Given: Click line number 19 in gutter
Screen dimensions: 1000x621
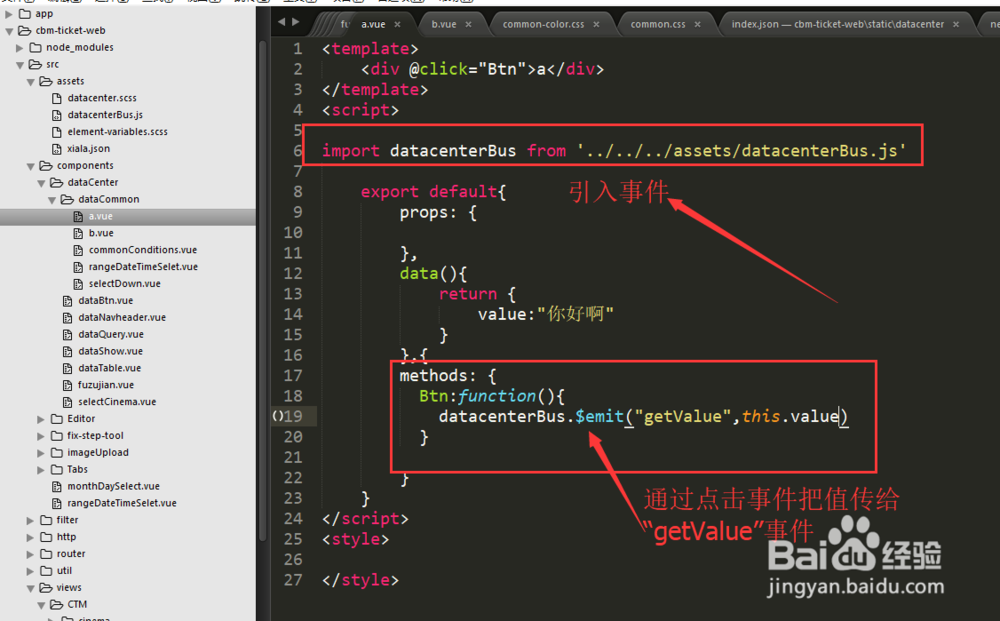Looking at the screenshot, I should (x=293, y=416).
